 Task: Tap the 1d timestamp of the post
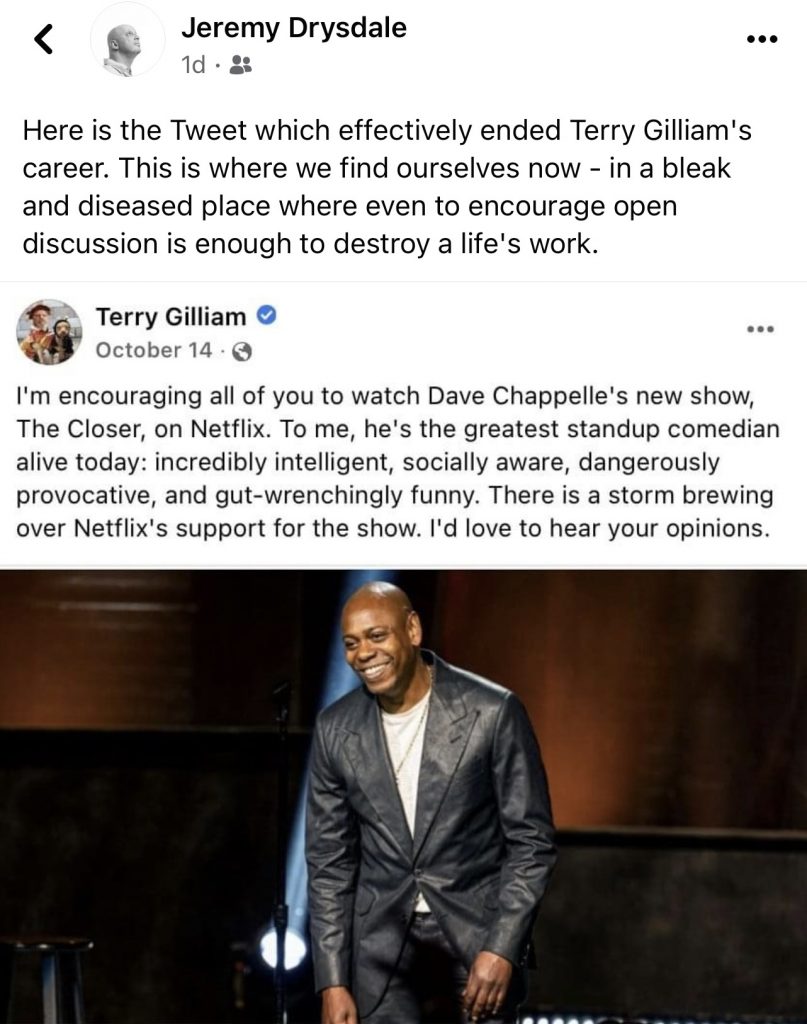click(193, 65)
